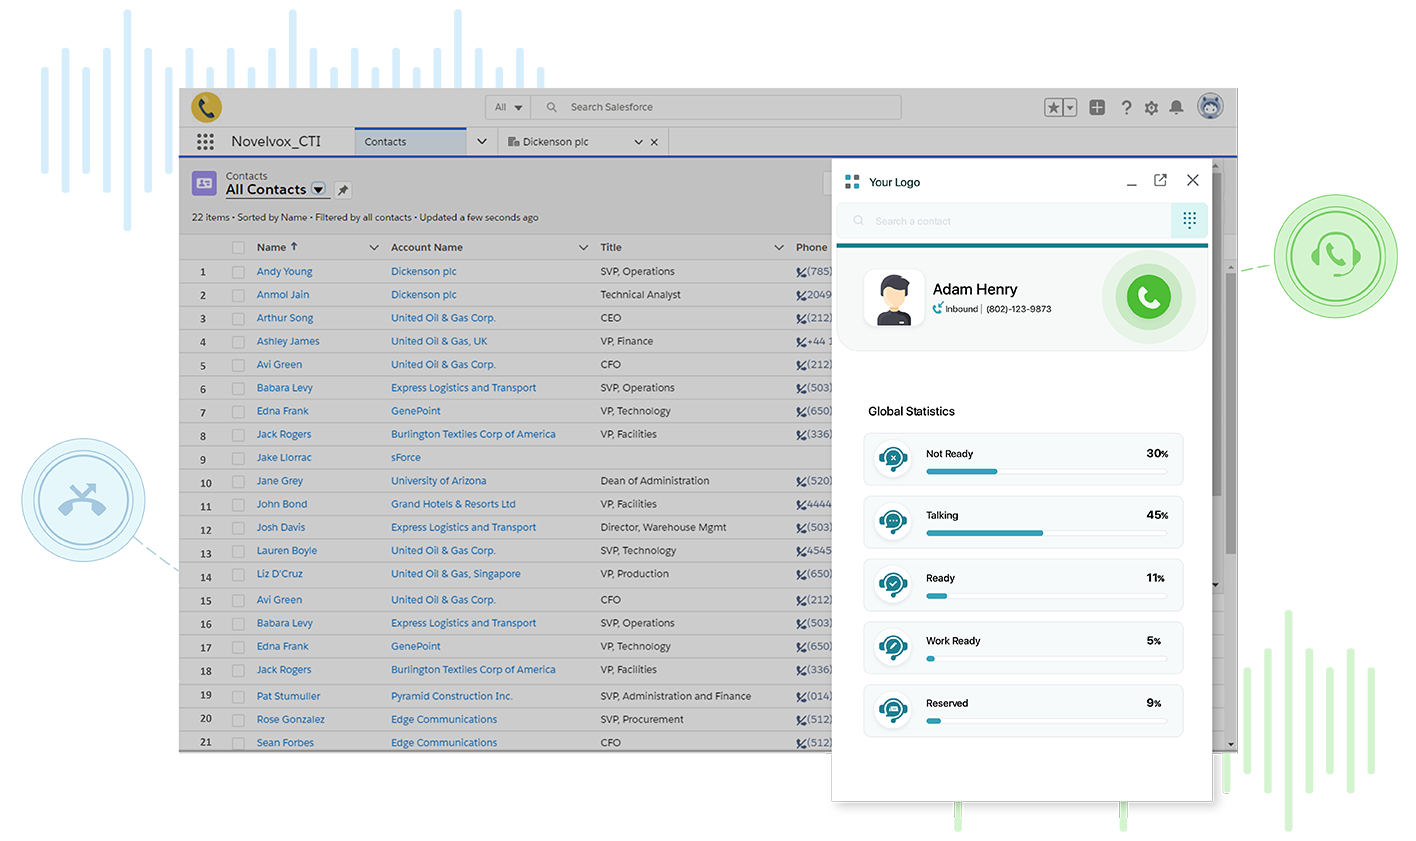Image resolution: width=1416 pixels, height=841 pixels.
Task: Open the Pyramid Construction Inc. account link
Action: [x=451, y=696]
